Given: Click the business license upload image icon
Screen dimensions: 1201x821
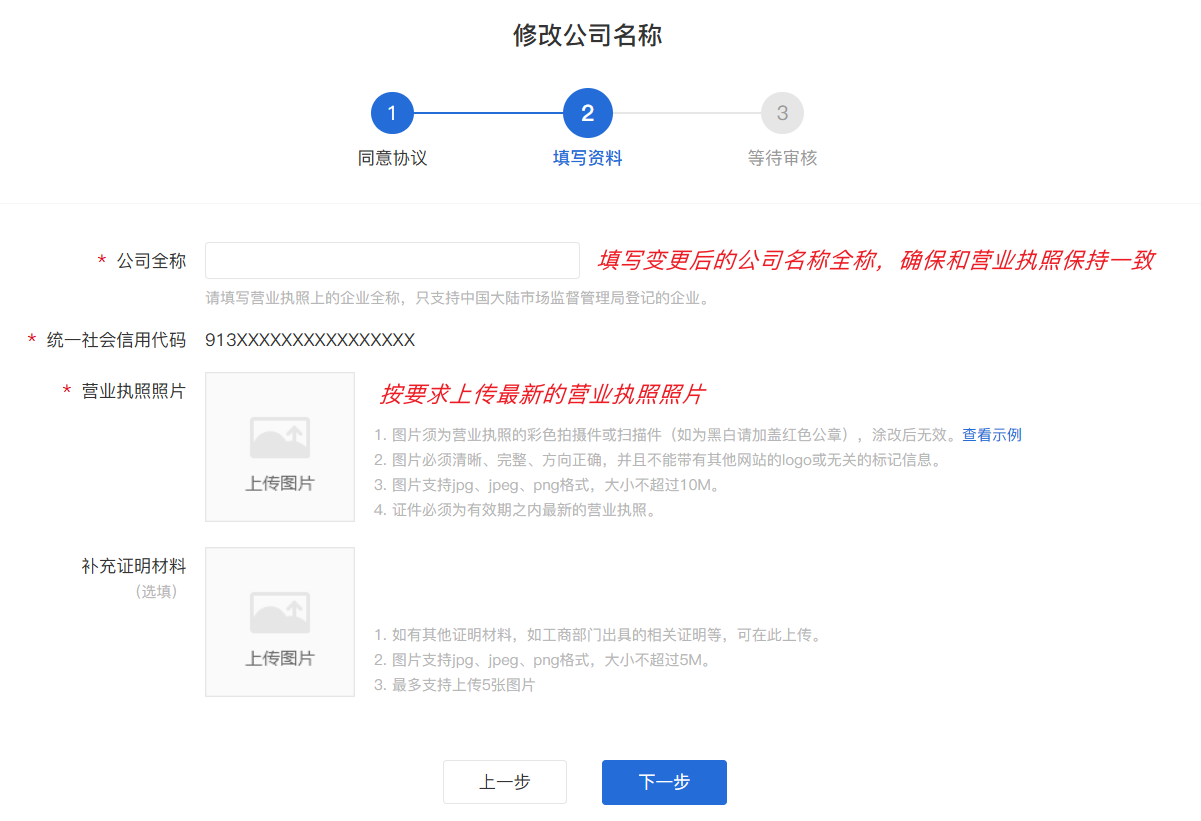Looking at the screenshot, I should (x=280, y=439).
